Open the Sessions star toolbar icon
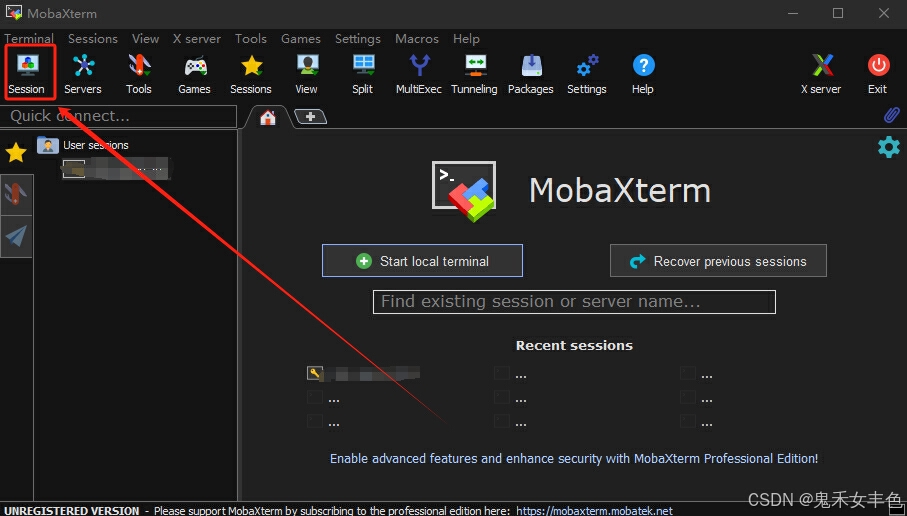 (250, 74)
